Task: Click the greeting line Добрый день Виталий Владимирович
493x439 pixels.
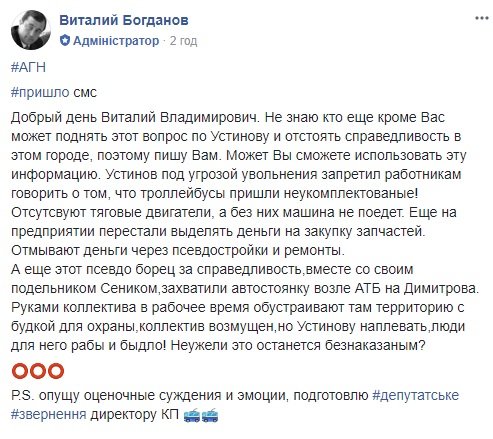Action: (x=134, y=118)
